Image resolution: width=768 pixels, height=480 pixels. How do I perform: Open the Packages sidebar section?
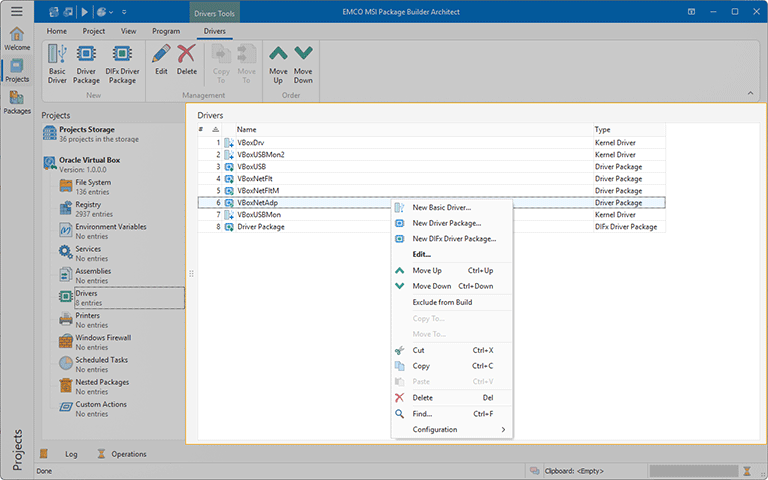click(x=16, y=101)
